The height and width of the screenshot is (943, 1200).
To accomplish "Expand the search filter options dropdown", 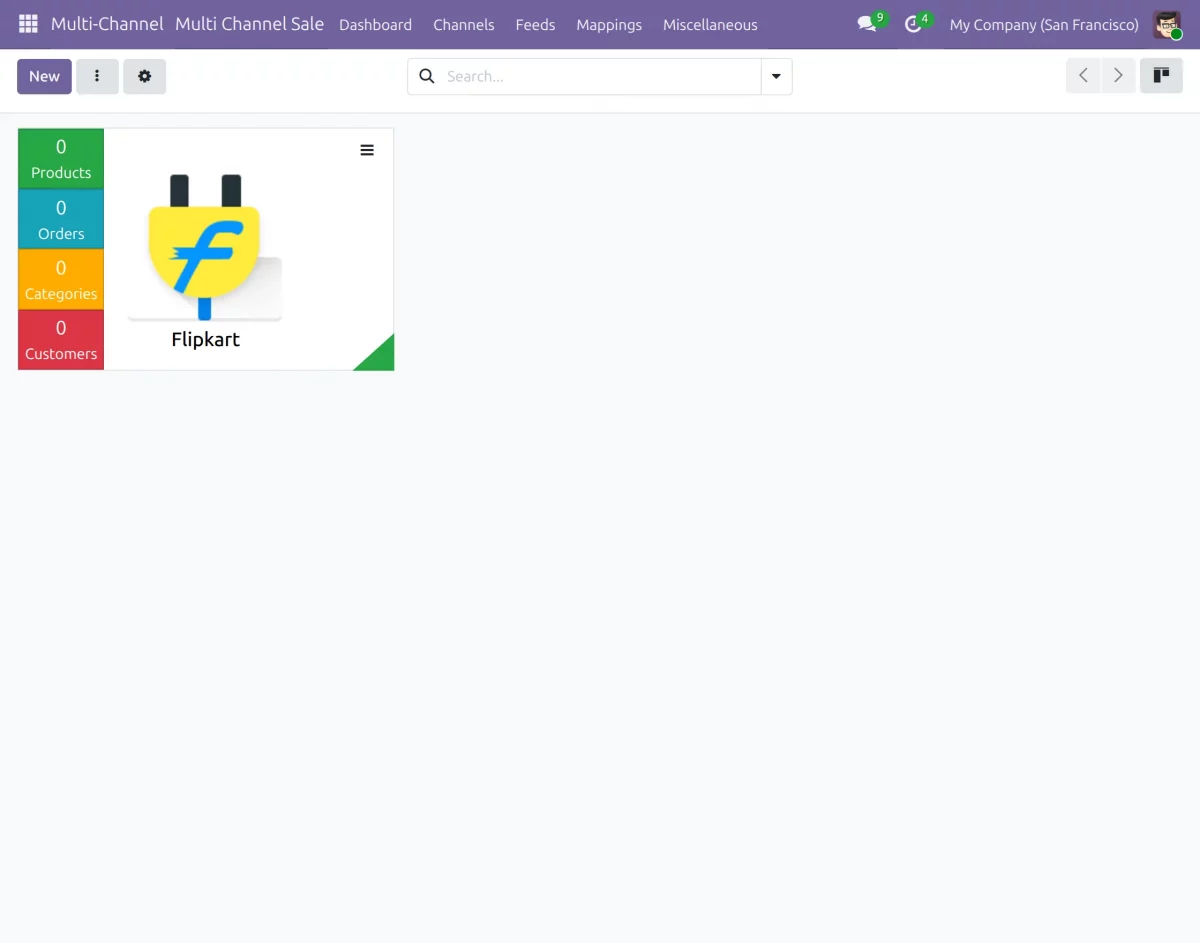I will (x=776, y=76).
